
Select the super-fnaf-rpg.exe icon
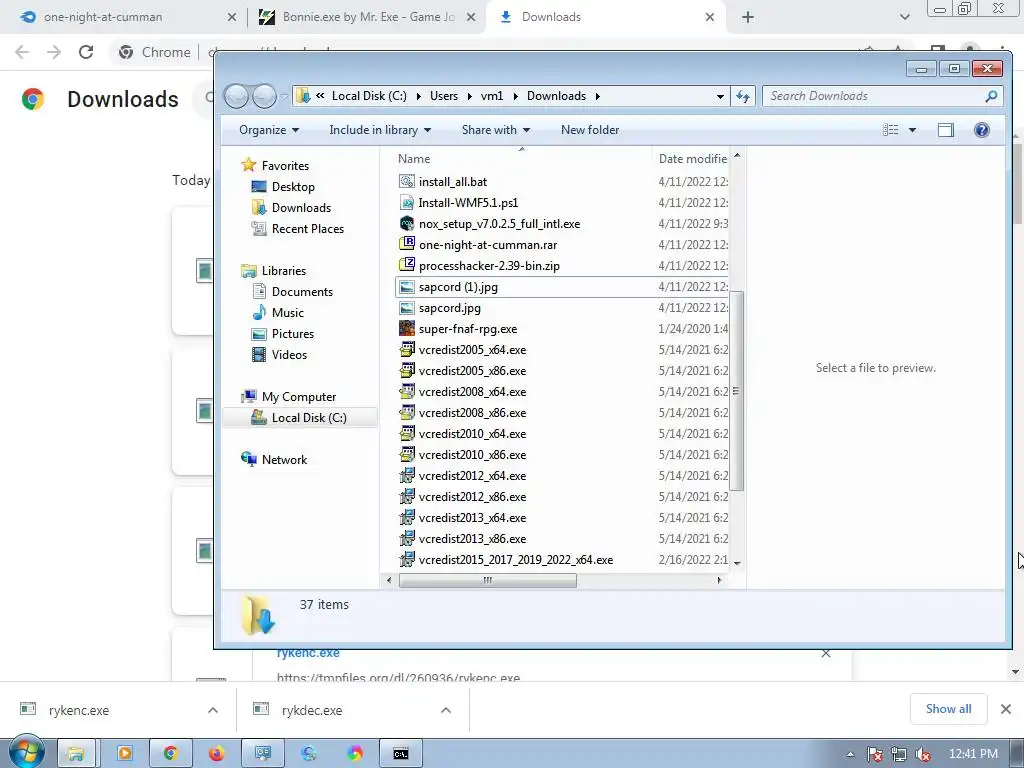click(x=407, y=328)
